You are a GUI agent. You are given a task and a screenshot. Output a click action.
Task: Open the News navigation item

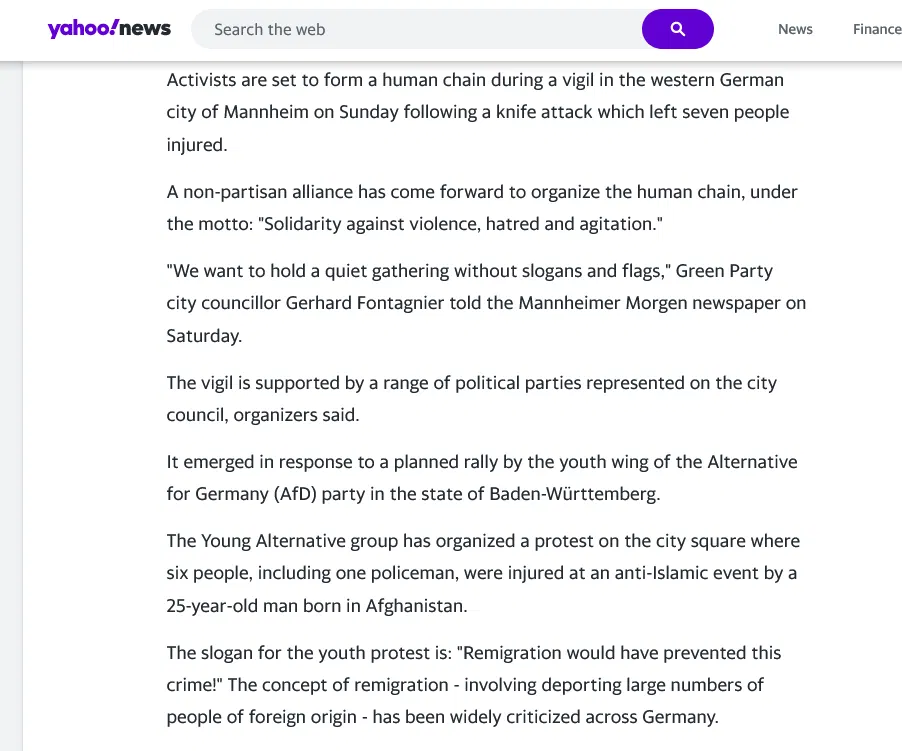pos(795,29)
